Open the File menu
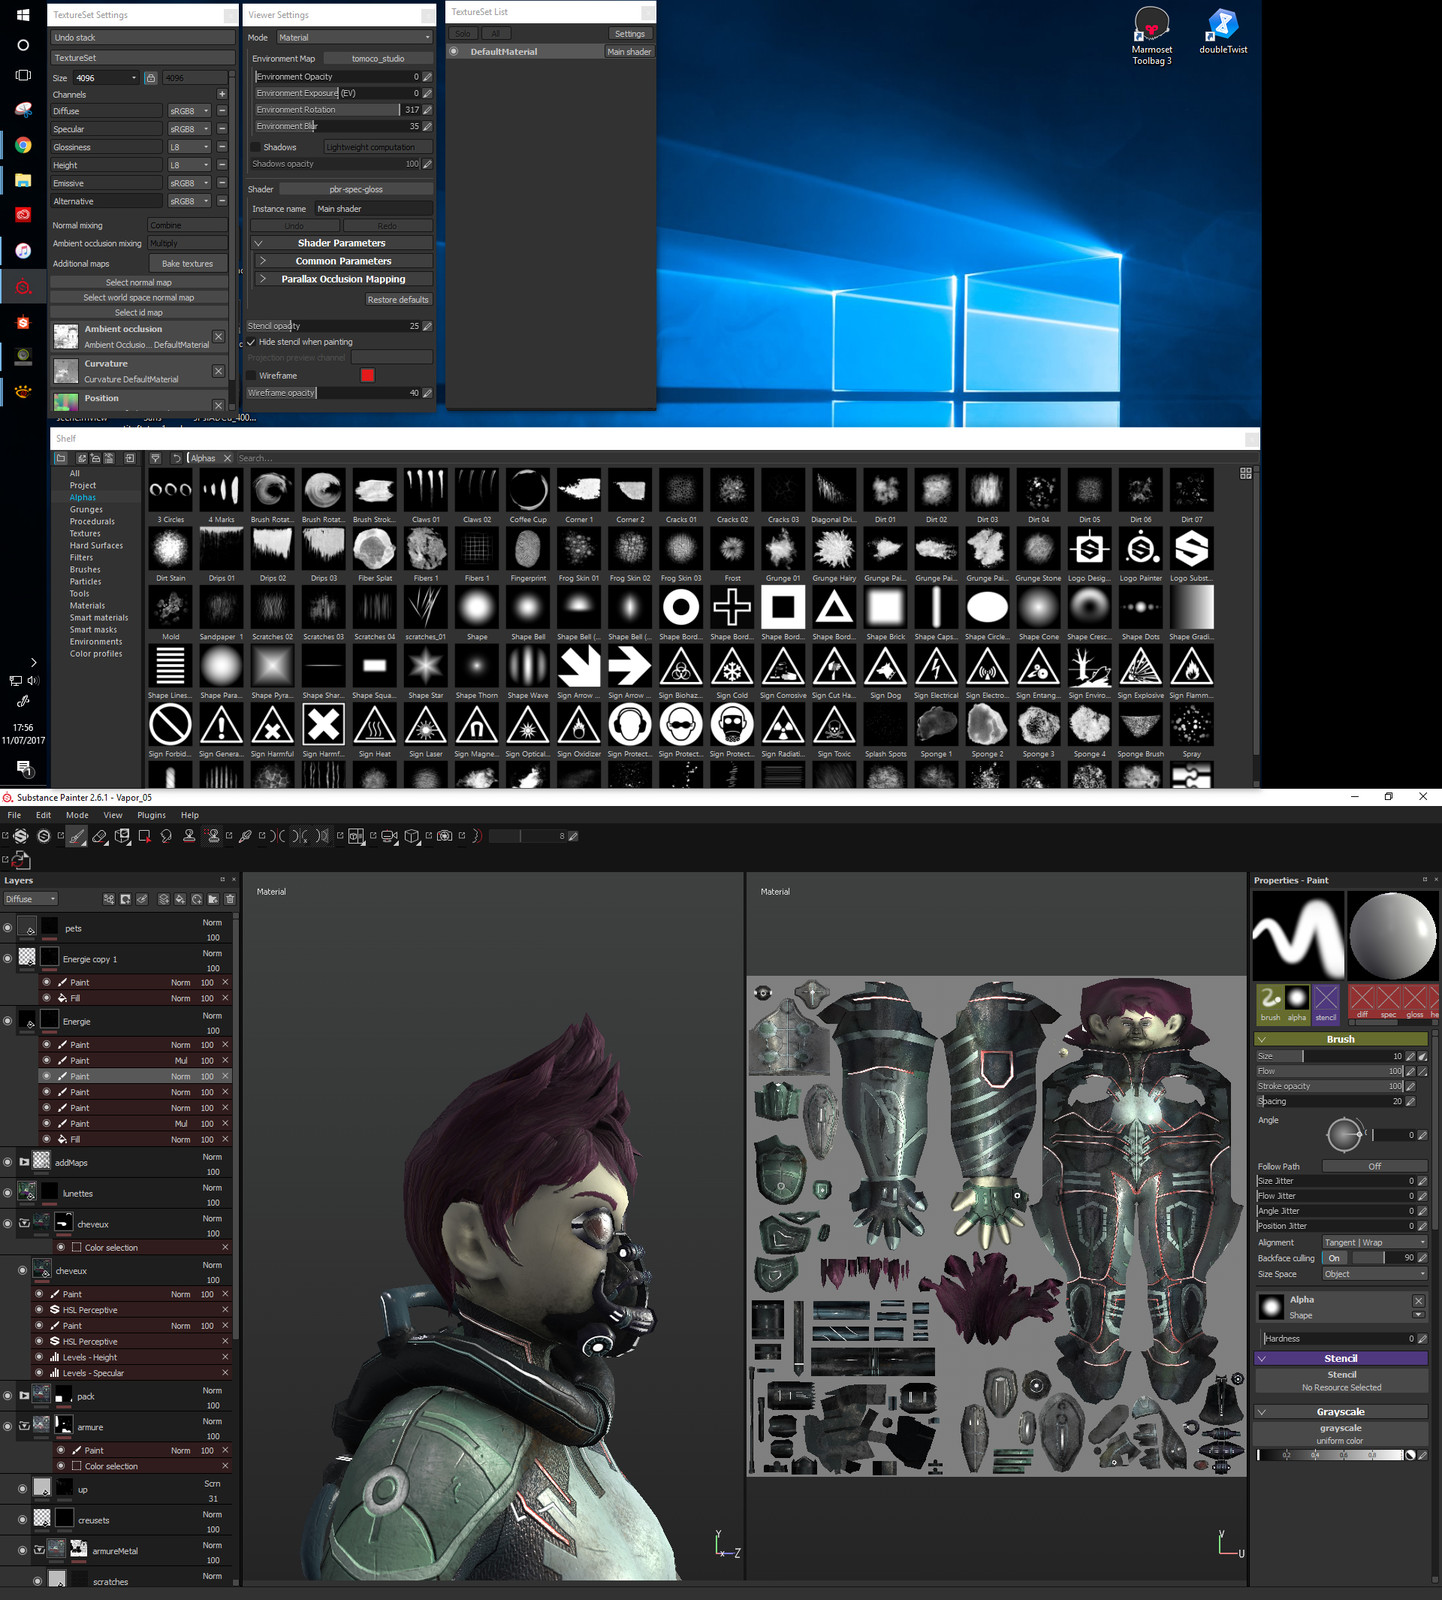The height and width of the screenshot is (1600, 1442). tap(14, 815)
